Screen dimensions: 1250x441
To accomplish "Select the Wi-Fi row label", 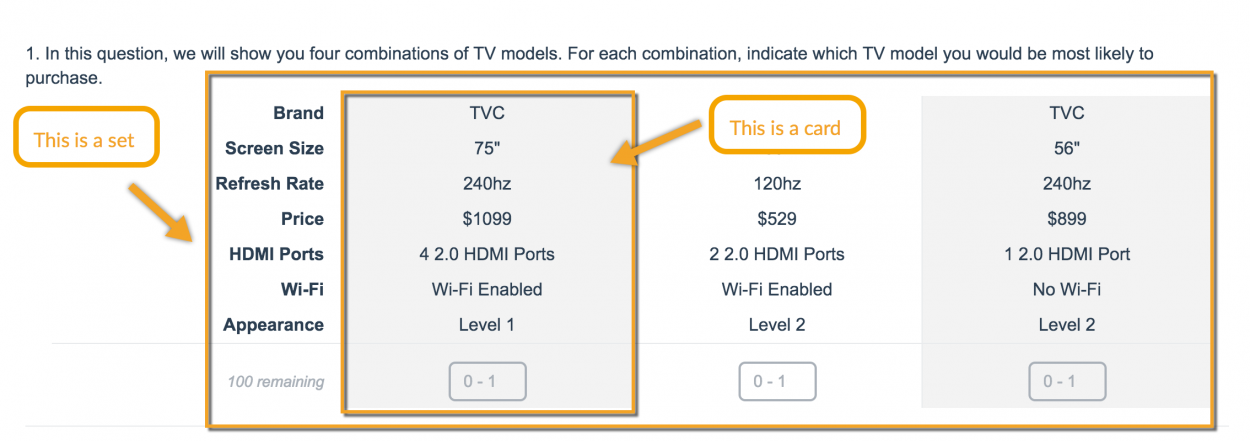I will tap(304, 289).
